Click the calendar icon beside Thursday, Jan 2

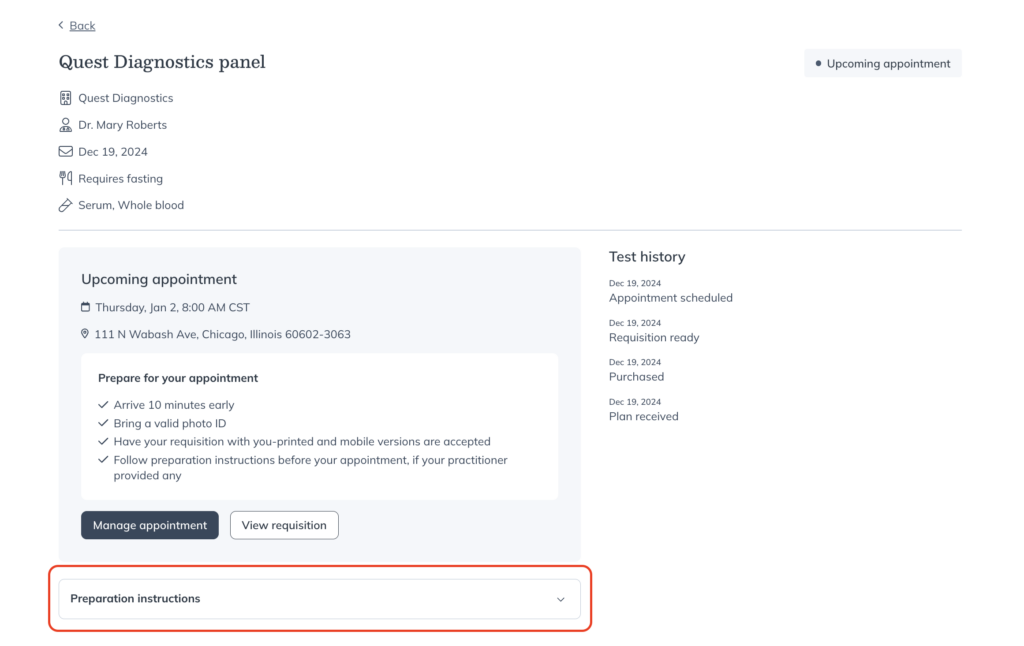pyautogui.click(x=86, y=307)
